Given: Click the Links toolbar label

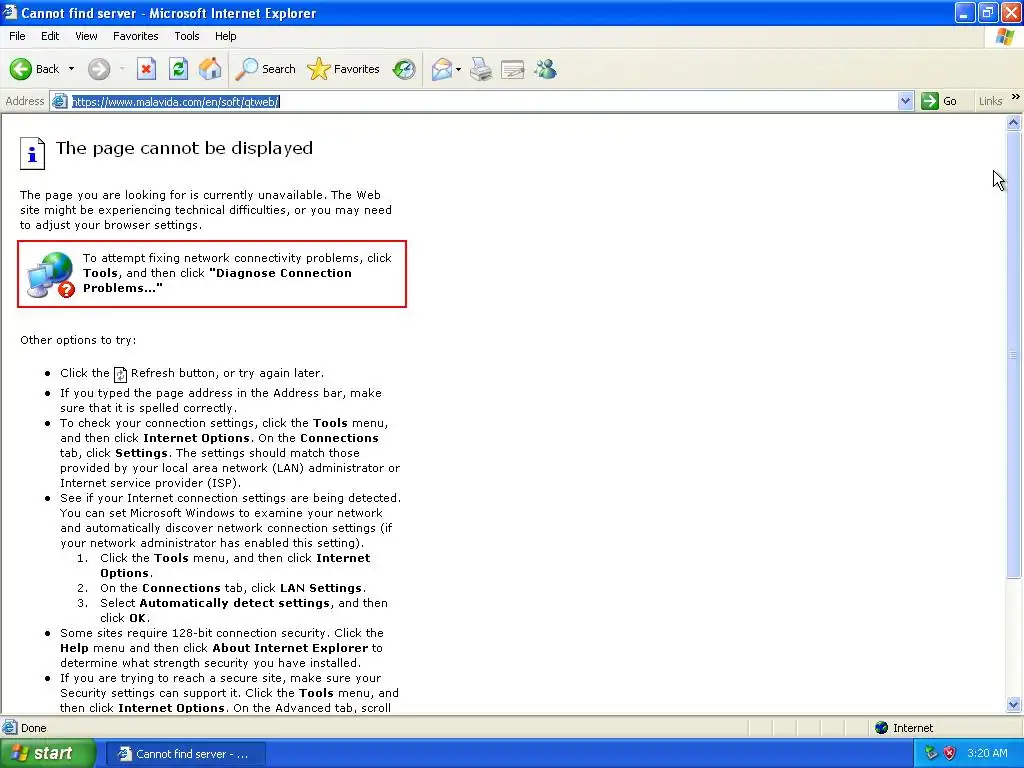Looking at the screenshot, I should 990,101.
